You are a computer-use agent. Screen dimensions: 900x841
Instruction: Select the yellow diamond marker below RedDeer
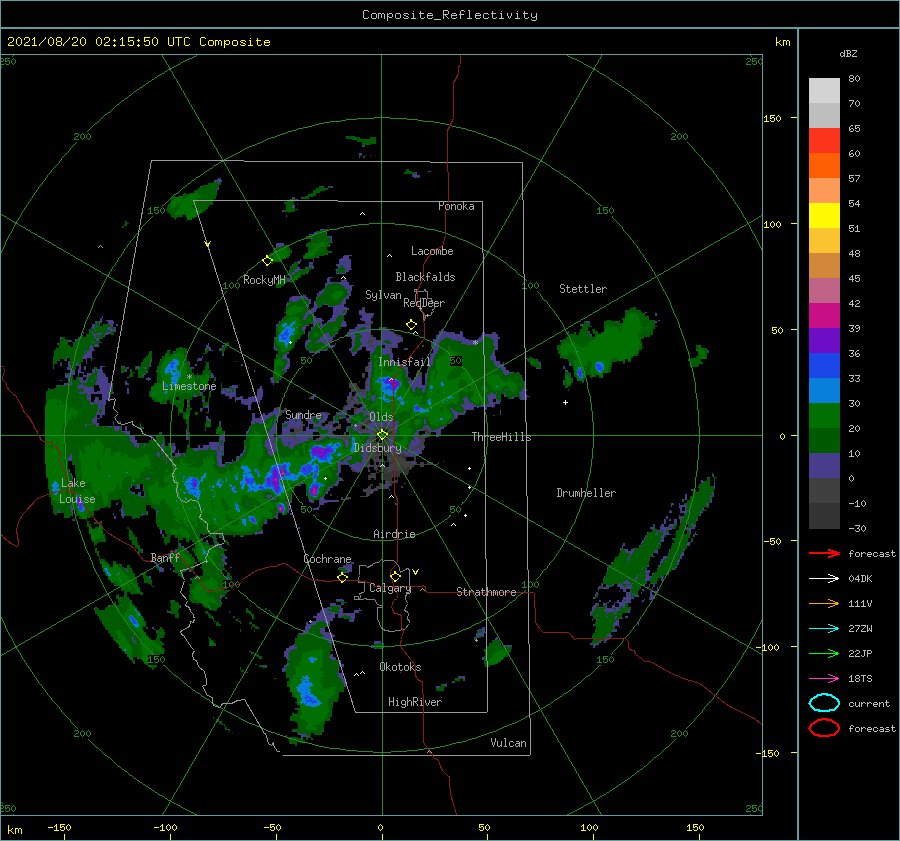coord(412,325)
